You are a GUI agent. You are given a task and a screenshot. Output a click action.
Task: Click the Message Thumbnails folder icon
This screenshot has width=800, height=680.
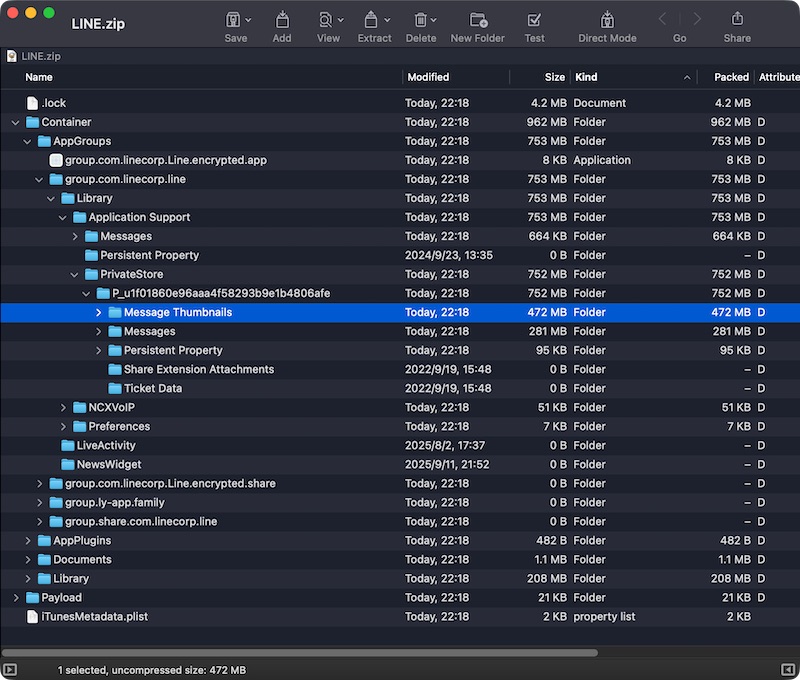[115, 312]
